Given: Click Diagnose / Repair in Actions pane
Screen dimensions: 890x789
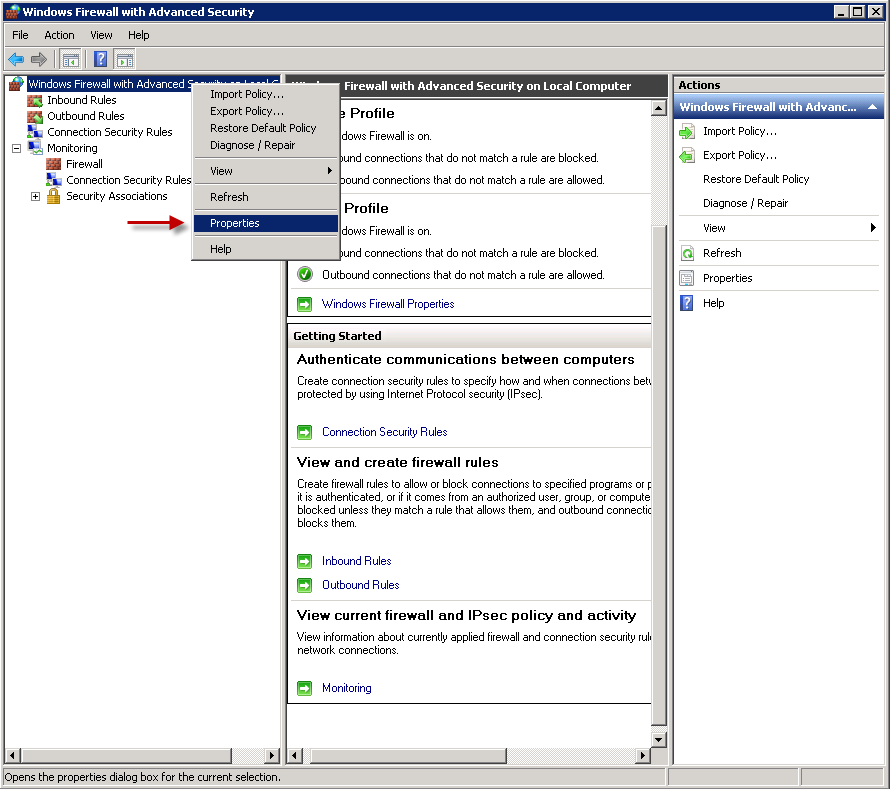Looking at the screenshot, I should coord(745,203).
